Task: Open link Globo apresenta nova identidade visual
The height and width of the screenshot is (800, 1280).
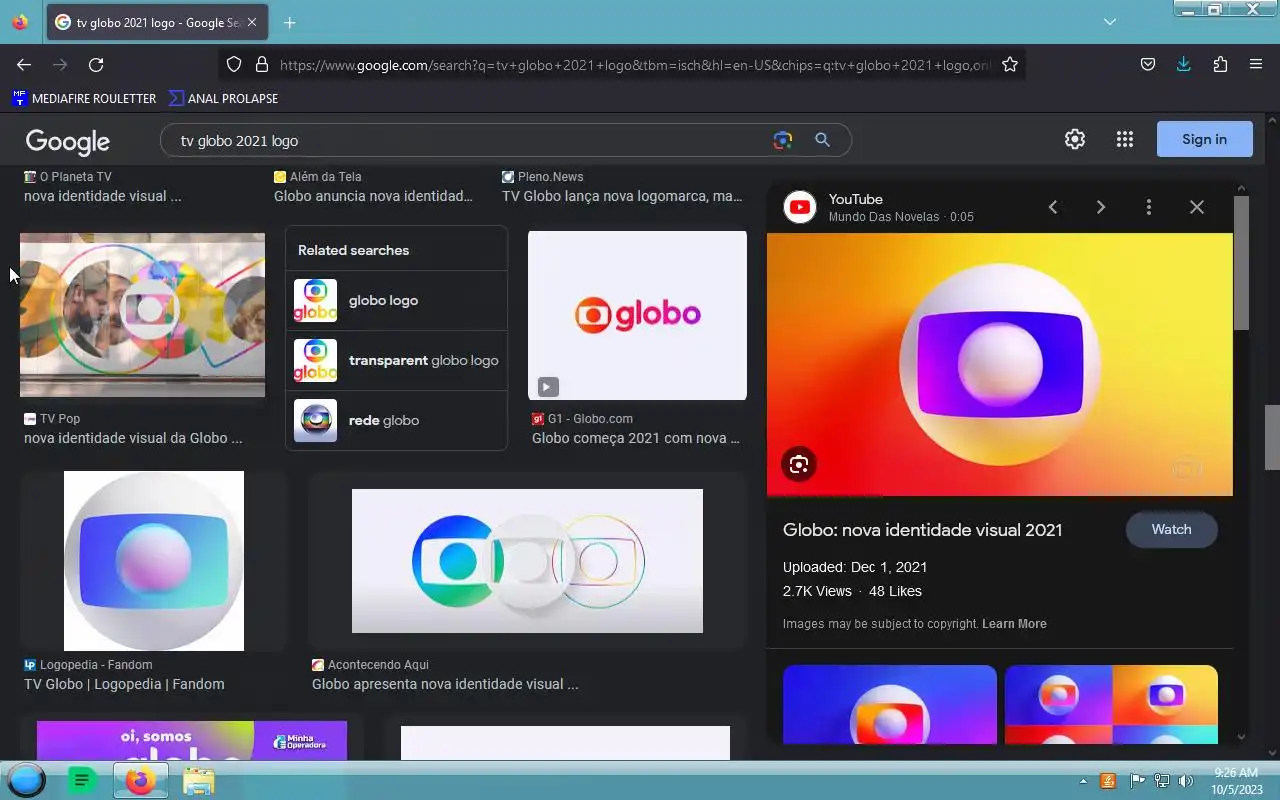Action: [x=445, y=684]
